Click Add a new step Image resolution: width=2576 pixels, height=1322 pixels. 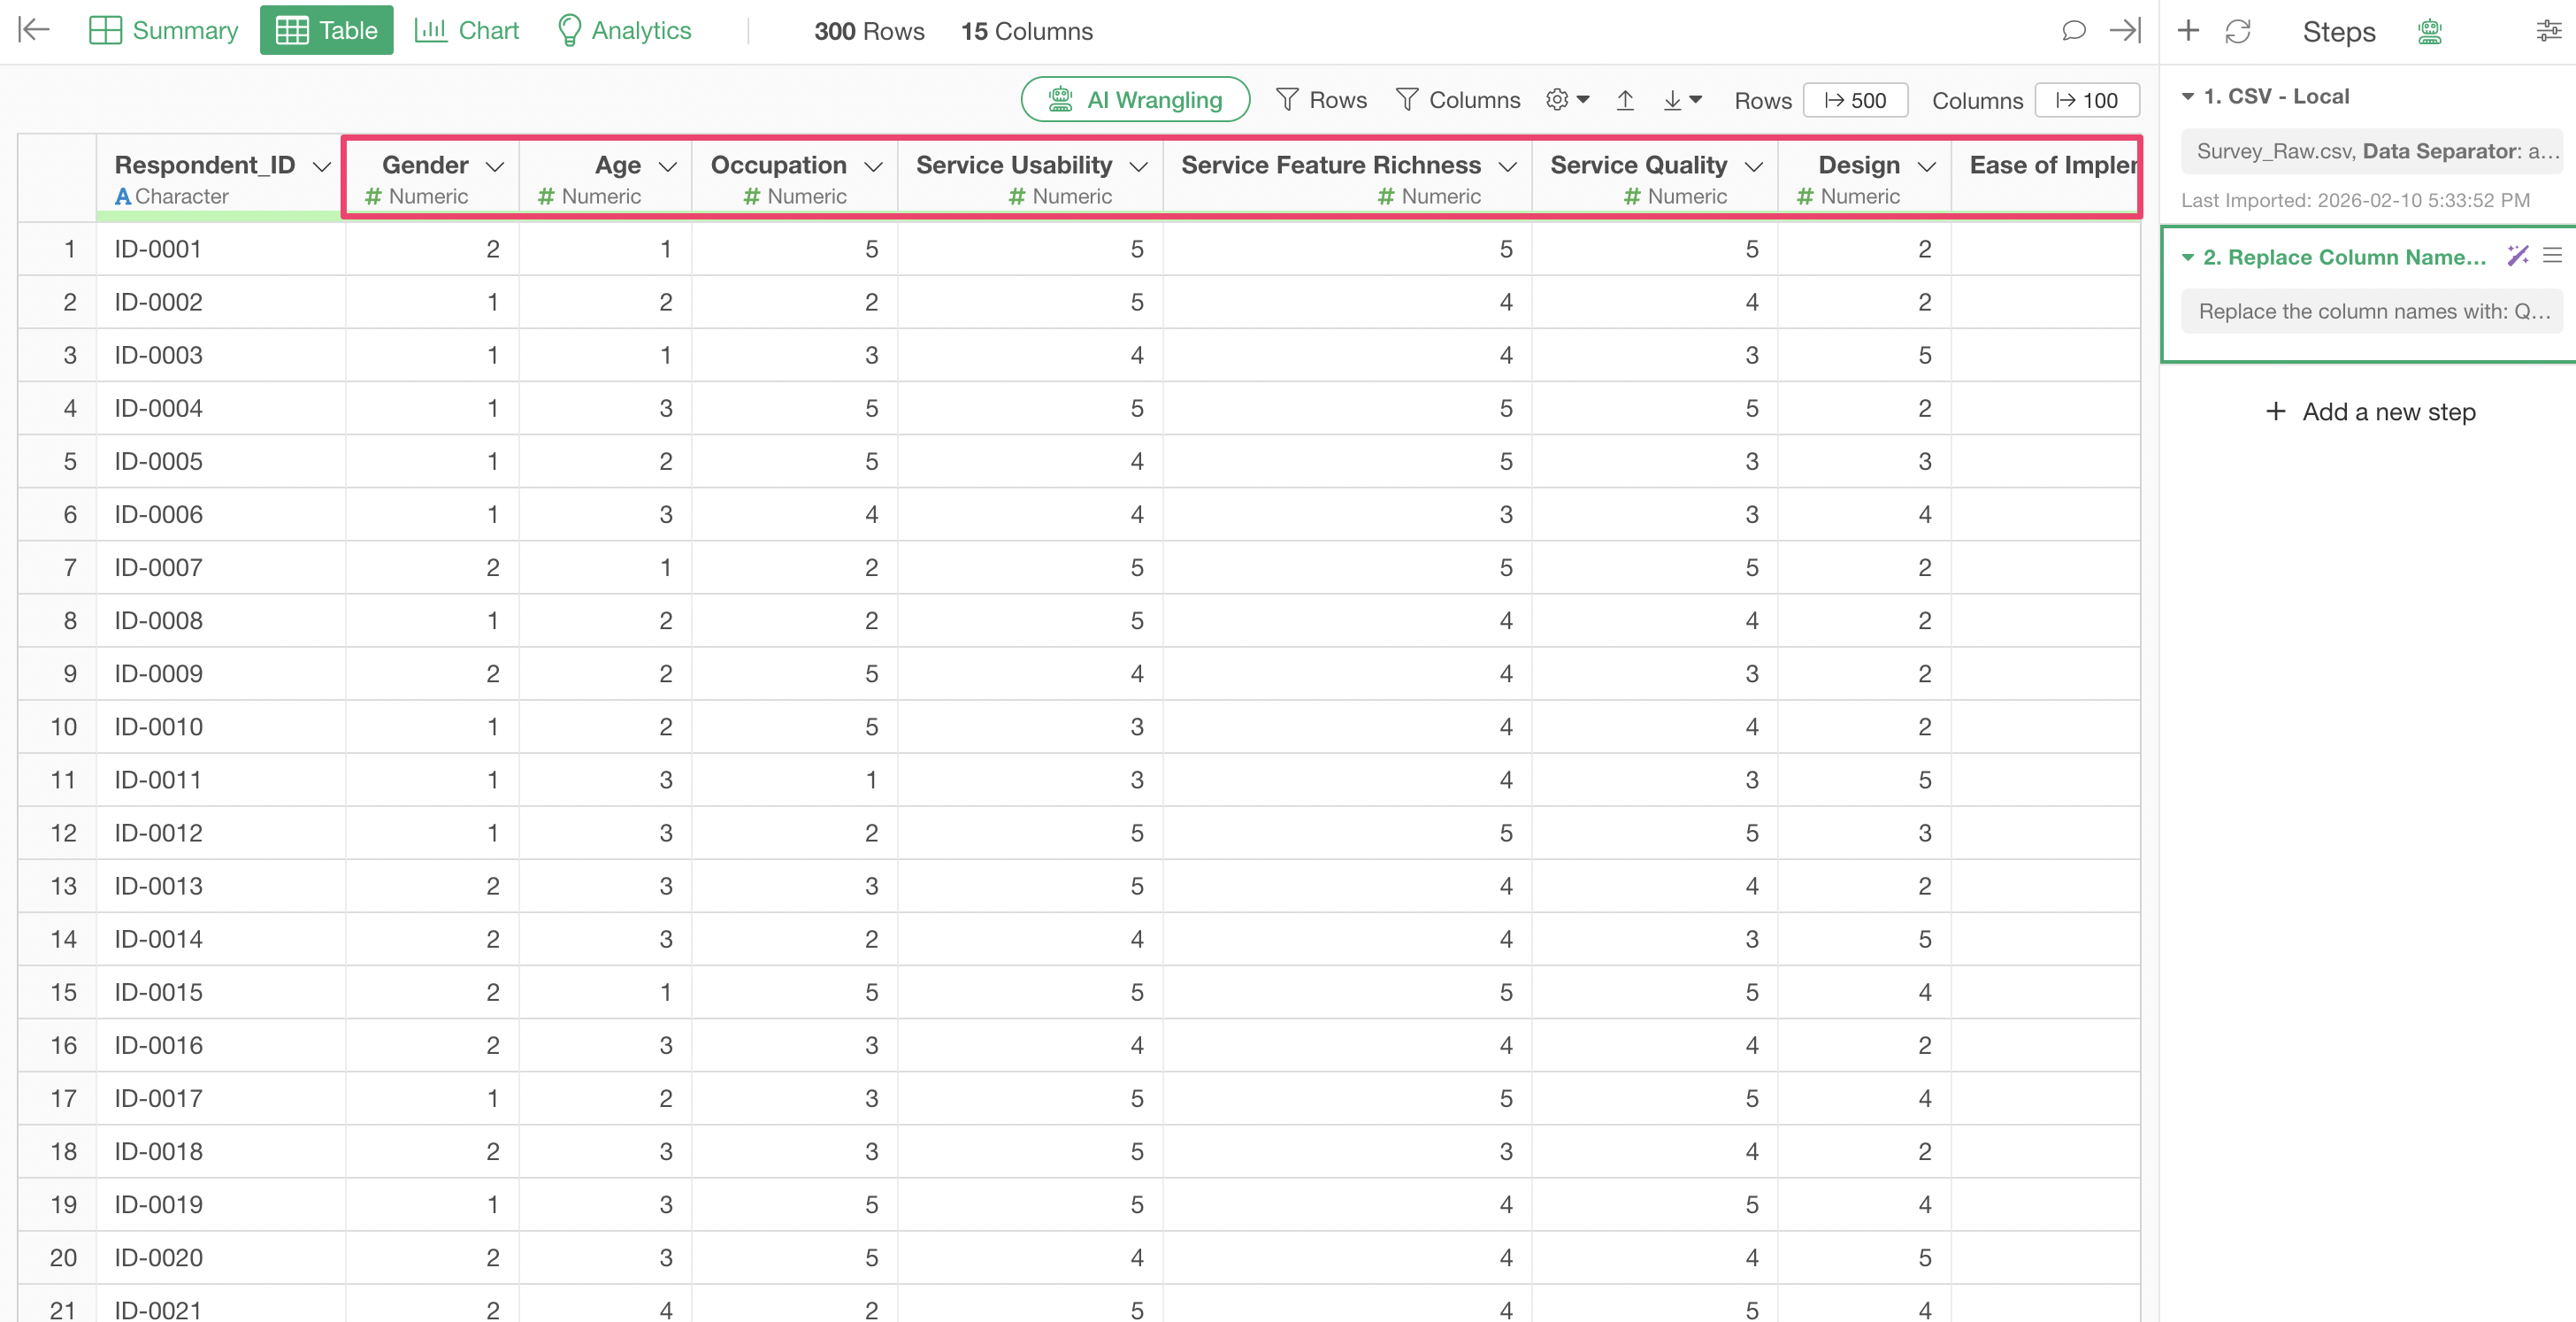(2369, 411)
